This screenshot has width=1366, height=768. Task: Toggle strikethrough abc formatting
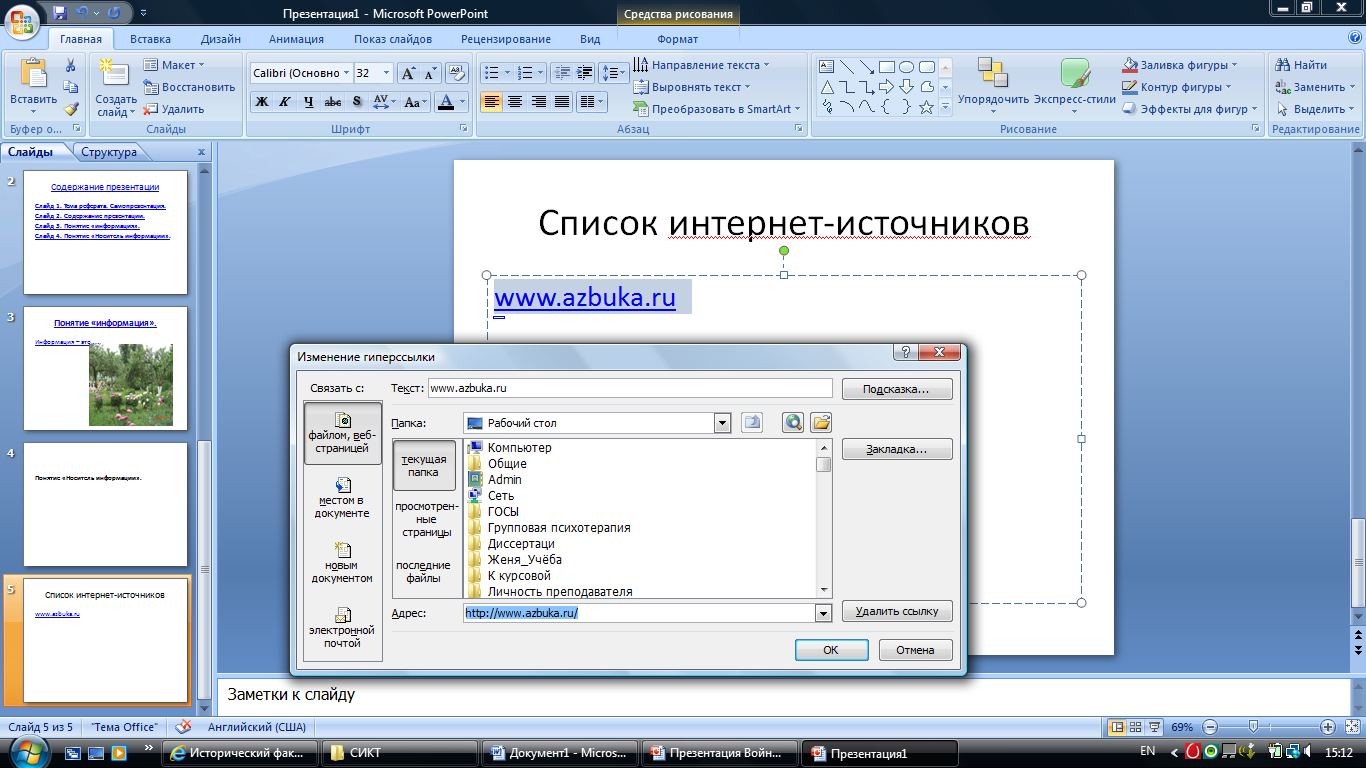click(333, 102)
